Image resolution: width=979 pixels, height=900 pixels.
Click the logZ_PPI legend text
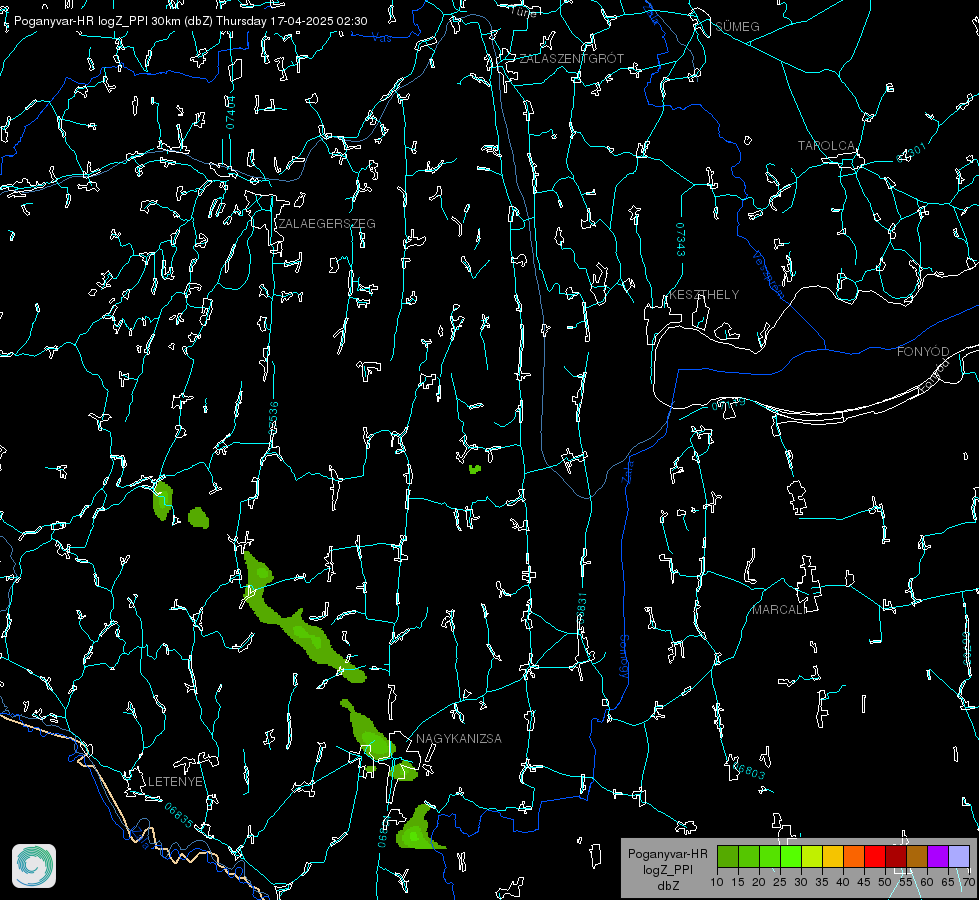click(x=667, y=869)
